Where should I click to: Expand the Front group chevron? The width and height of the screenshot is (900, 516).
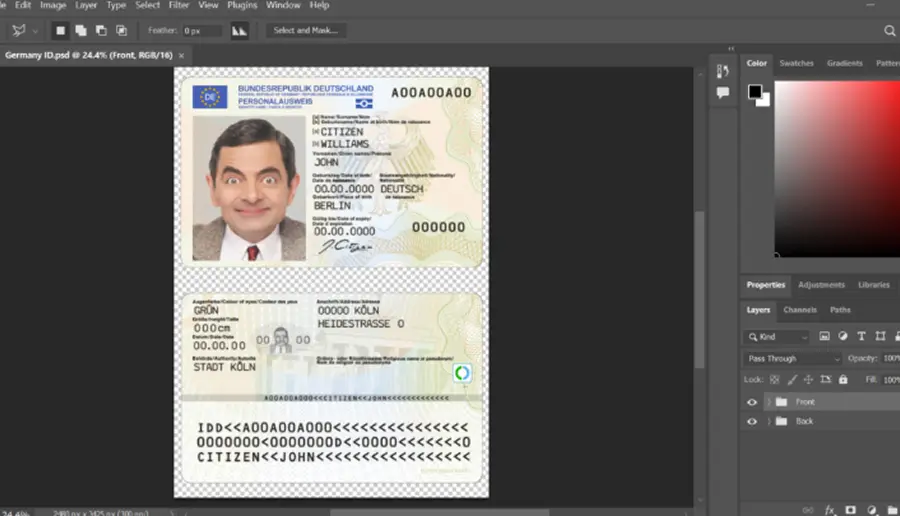click(769, 402)
